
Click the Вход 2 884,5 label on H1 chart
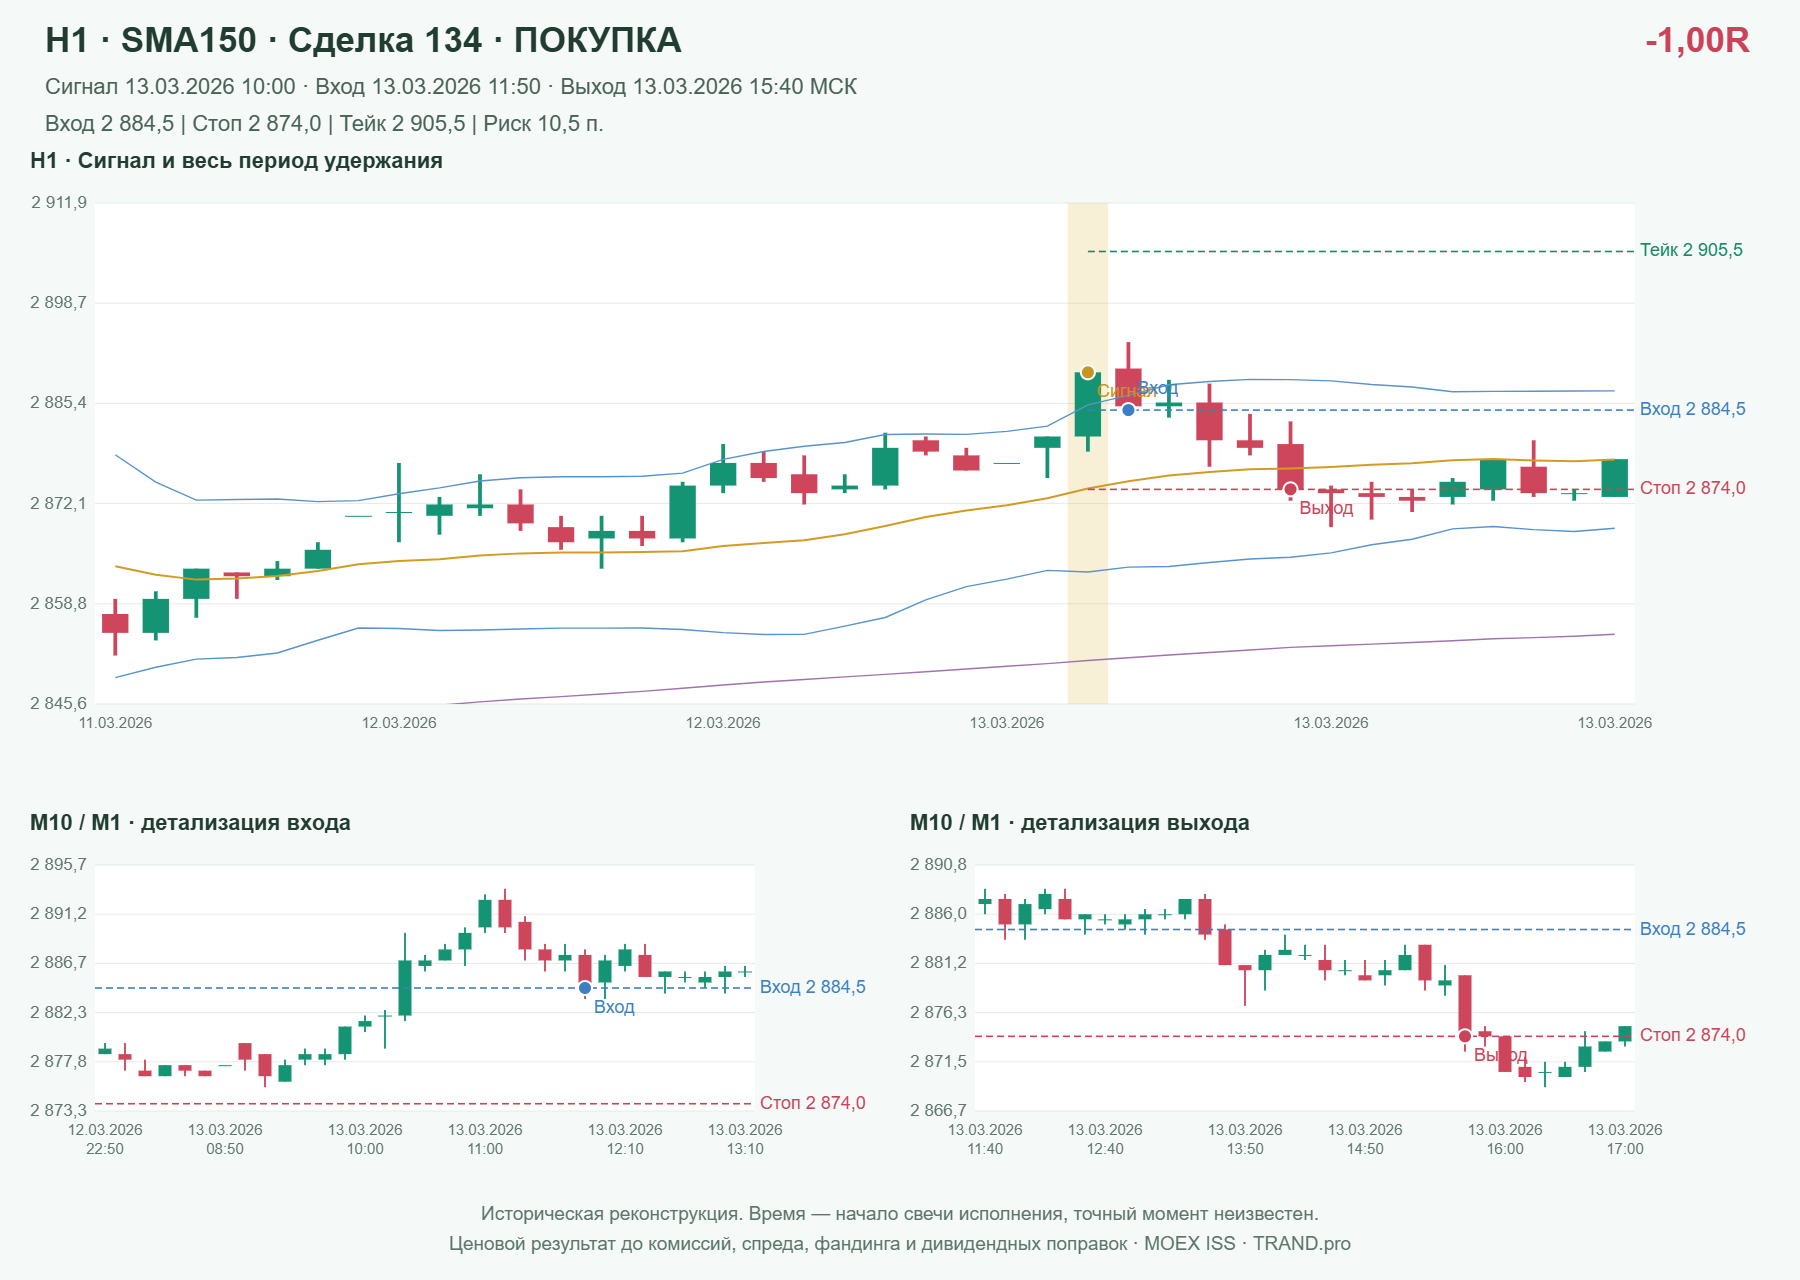(x=1693, y=409)
